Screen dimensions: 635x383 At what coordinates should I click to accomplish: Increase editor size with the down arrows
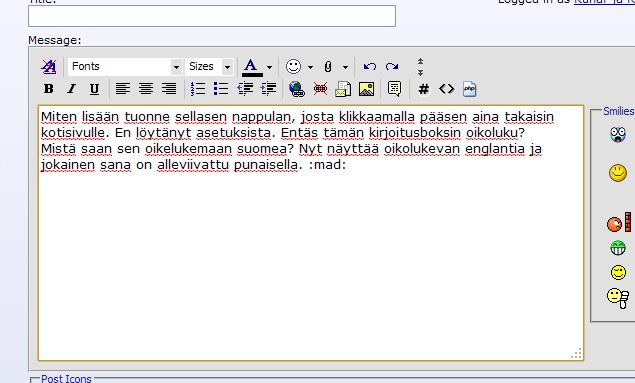(420, 72)
